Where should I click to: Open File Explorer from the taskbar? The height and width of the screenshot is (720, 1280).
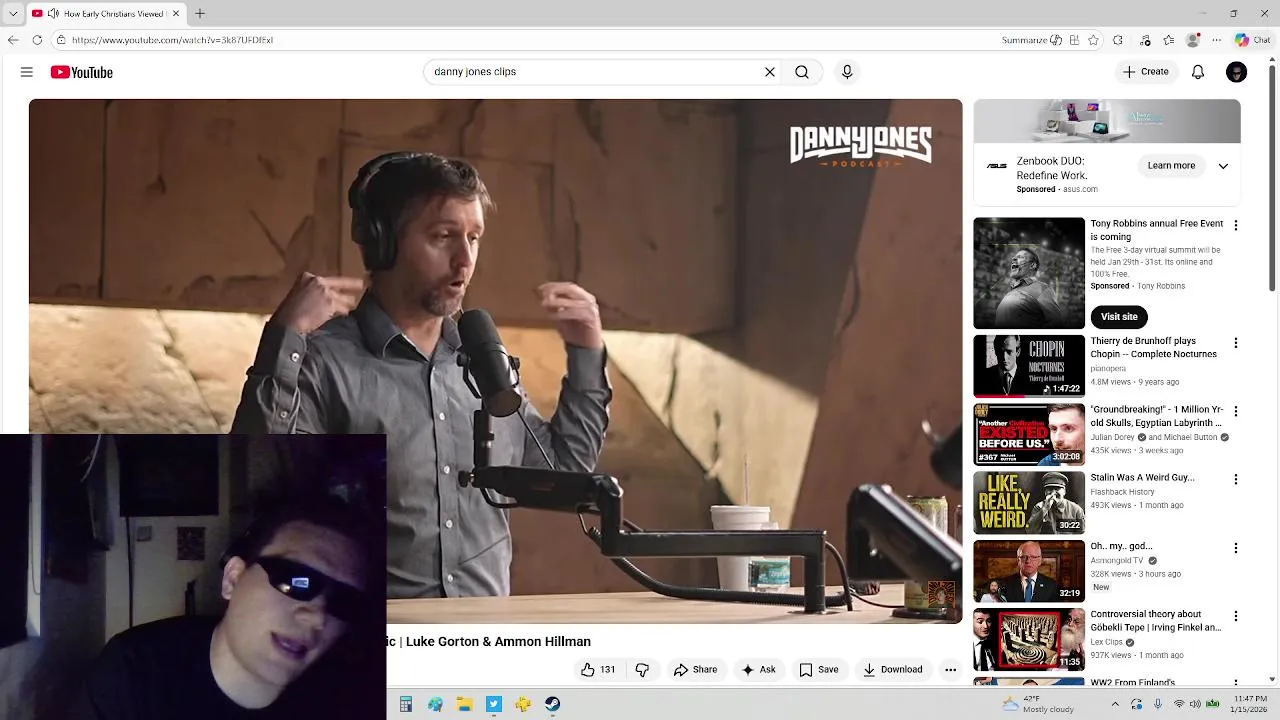click(x=464, y=704)
